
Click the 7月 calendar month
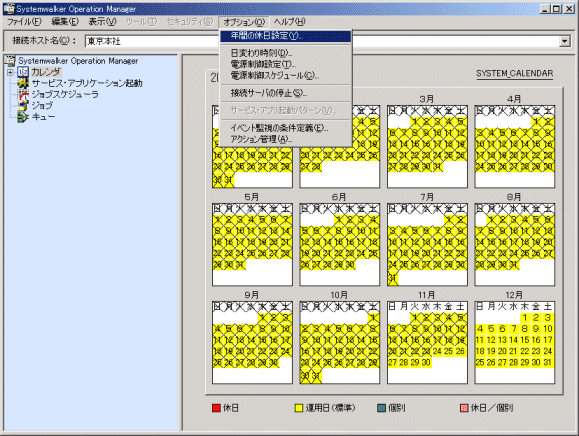tap(427, 244)
